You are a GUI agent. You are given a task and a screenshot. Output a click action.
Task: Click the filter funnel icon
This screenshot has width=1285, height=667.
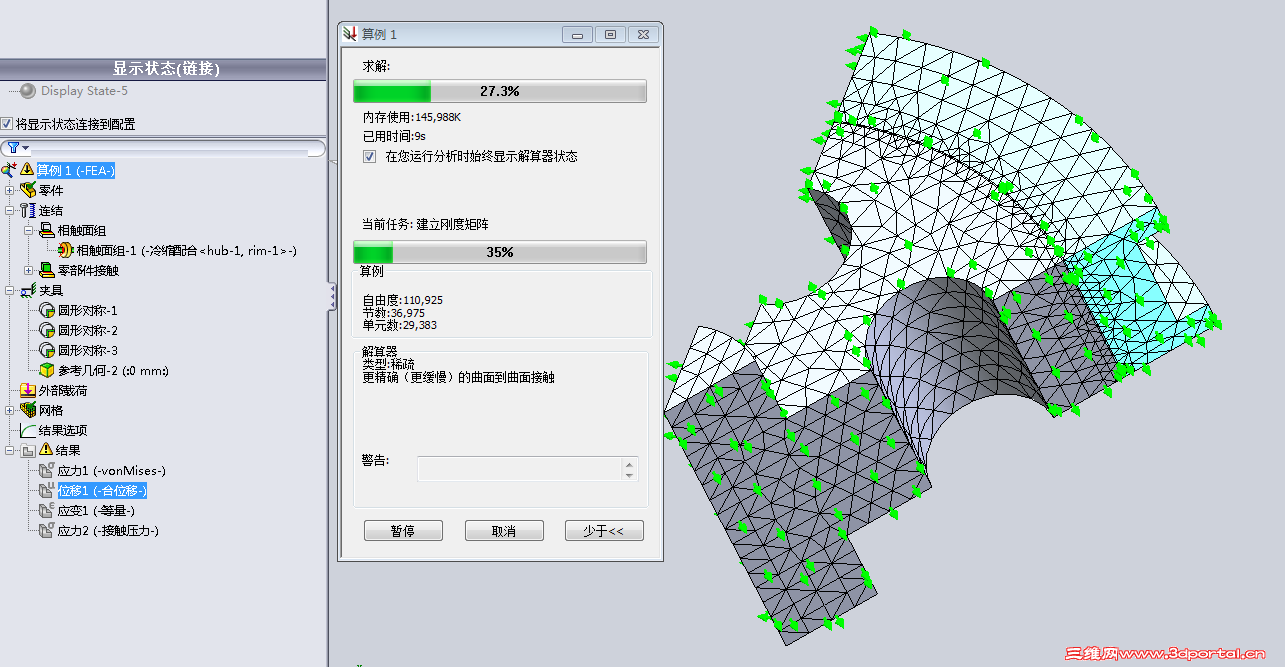(13, 148)
